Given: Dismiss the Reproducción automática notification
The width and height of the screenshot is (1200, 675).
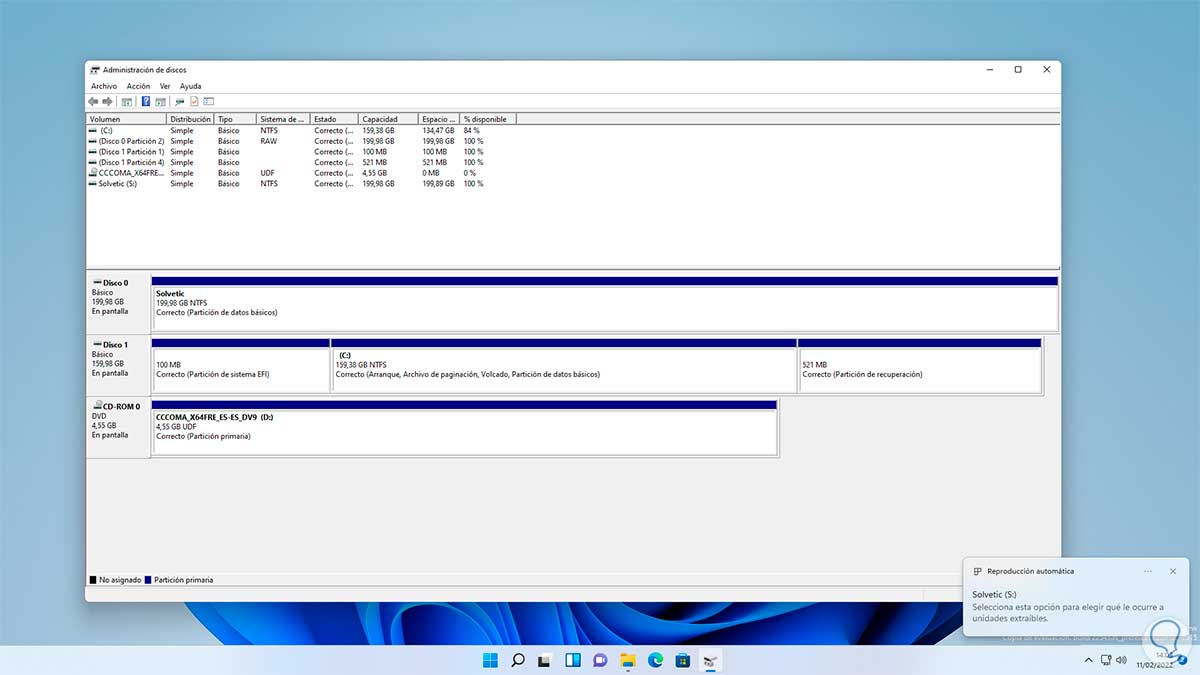Looking at the screenshot, I should [1173, 571].
